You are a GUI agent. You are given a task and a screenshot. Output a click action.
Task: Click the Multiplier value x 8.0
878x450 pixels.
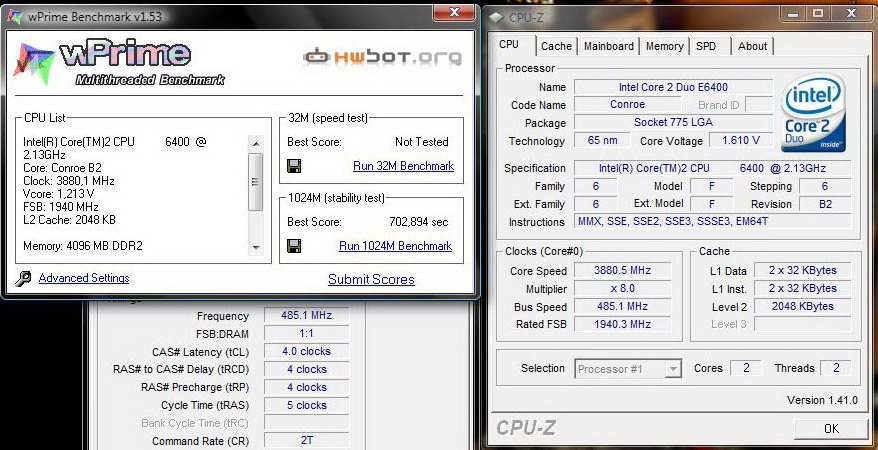tap(622, 289)
